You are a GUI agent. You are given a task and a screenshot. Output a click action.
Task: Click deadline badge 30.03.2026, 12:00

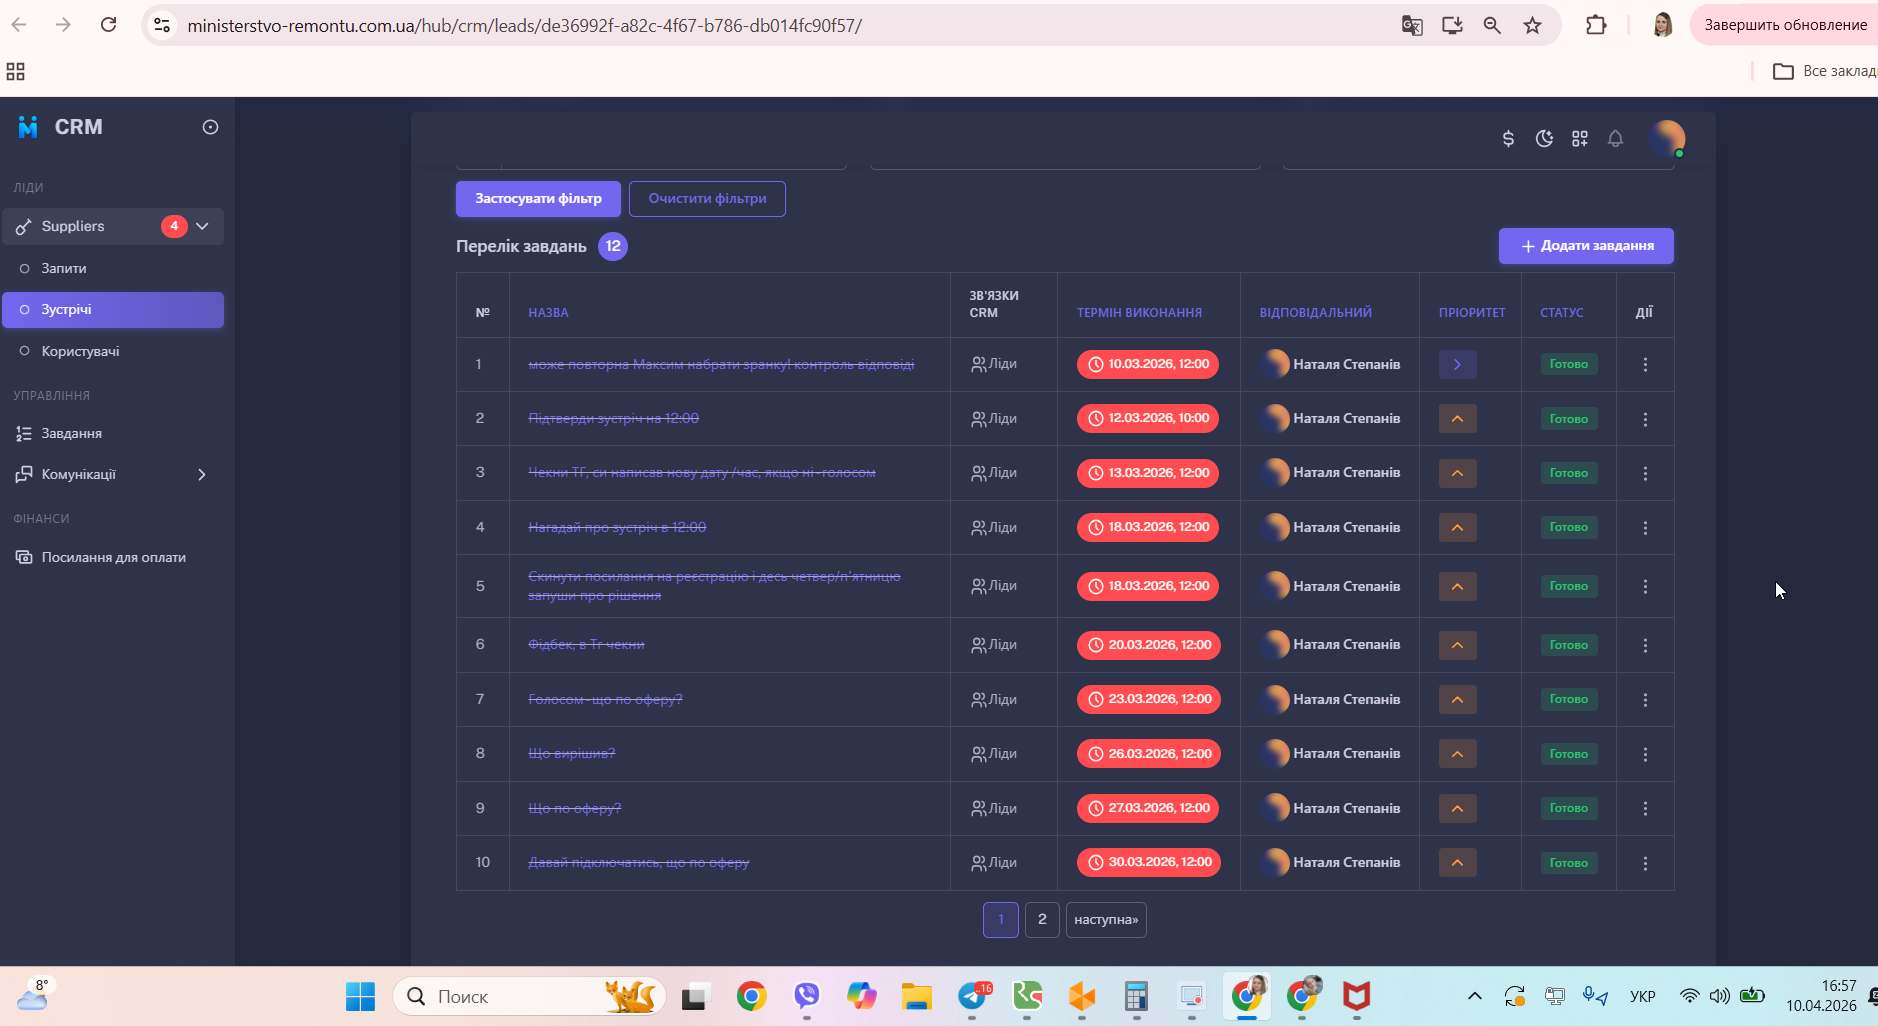tap(1149, 862)
